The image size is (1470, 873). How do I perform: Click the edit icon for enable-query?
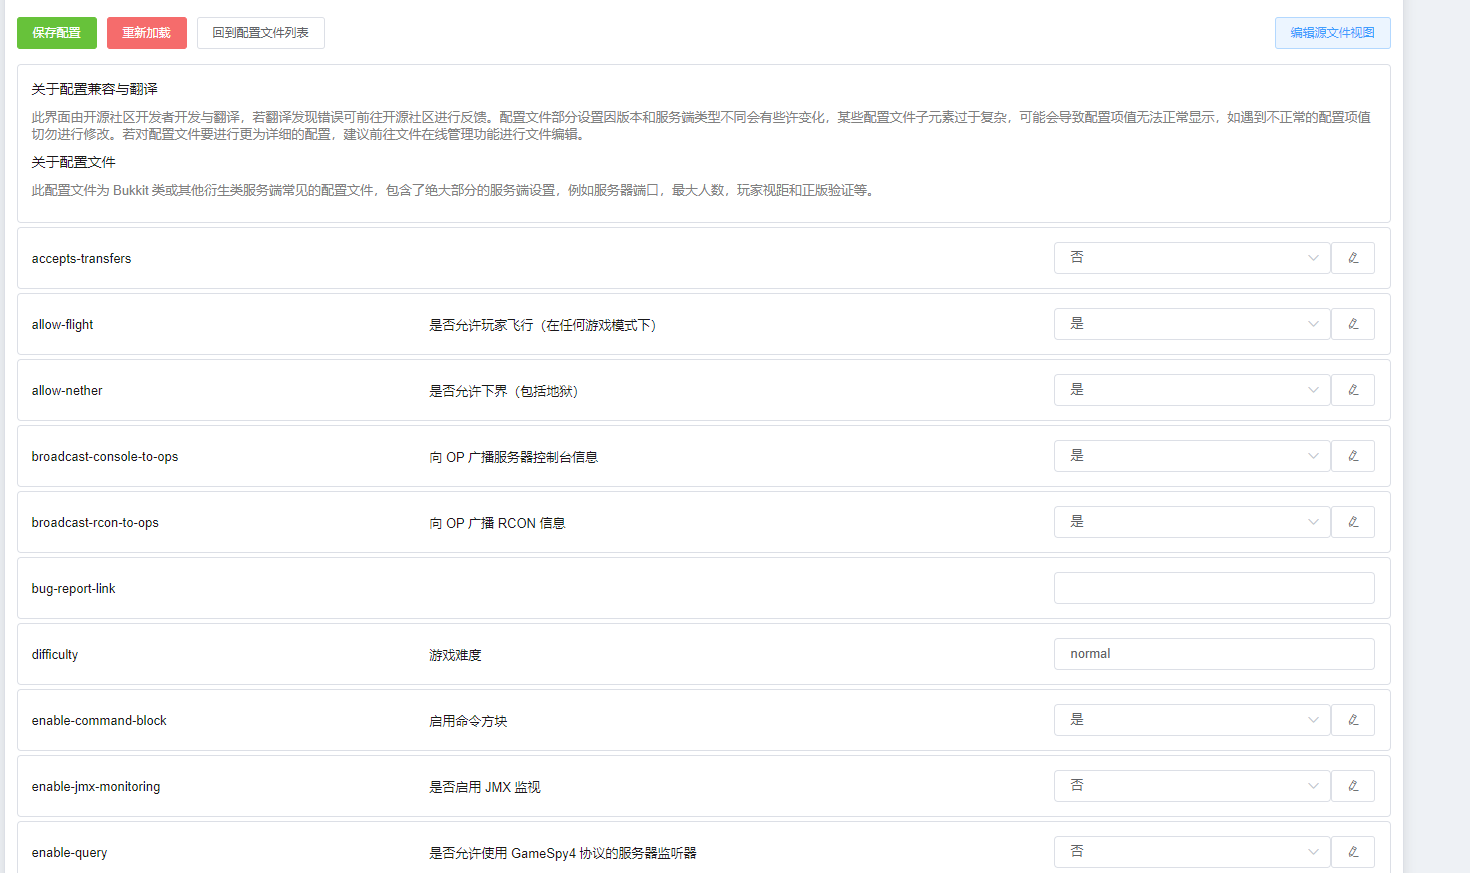(1352, 852)
